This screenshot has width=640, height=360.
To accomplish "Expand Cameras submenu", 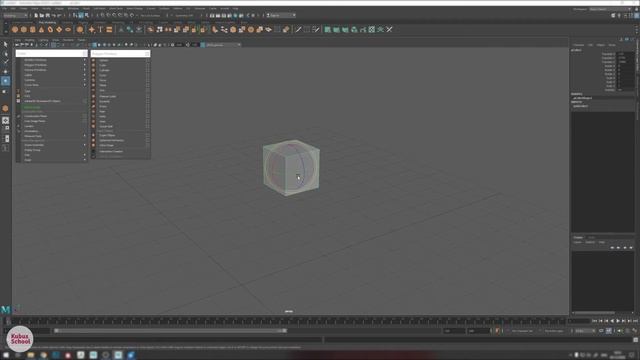I will [x=52, y=80].
